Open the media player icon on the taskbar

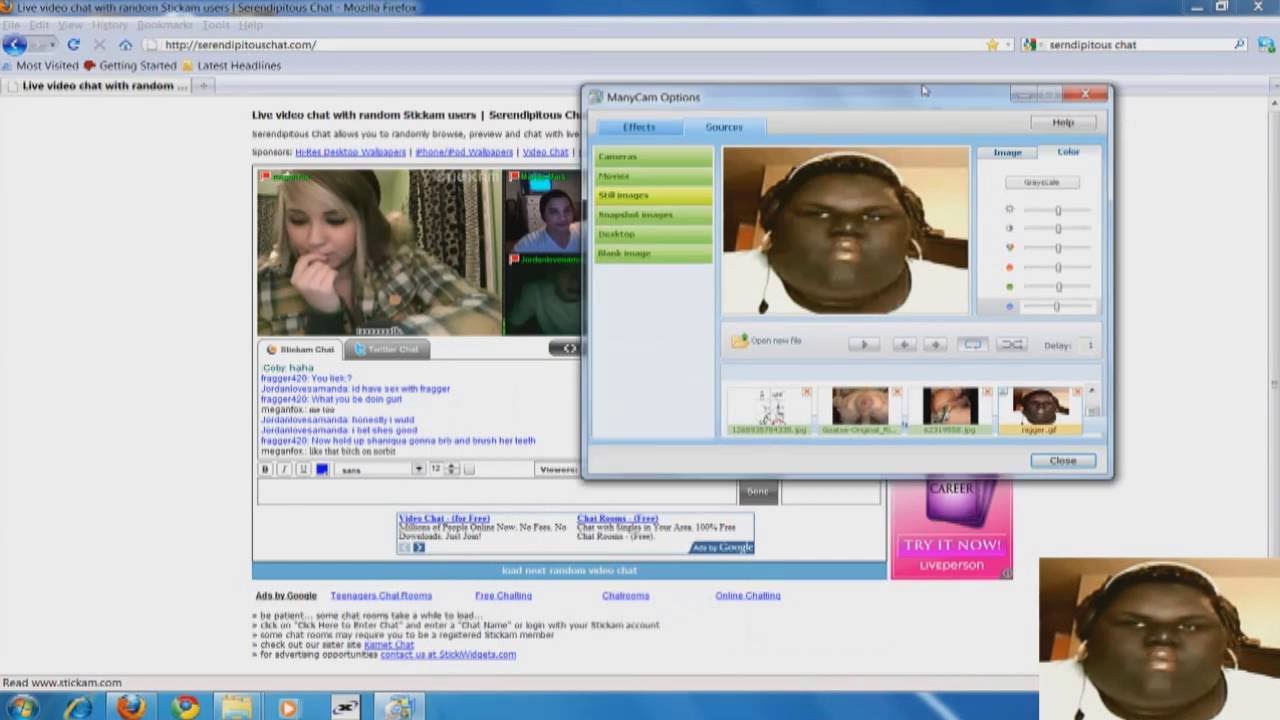click(x=288, y=707)
